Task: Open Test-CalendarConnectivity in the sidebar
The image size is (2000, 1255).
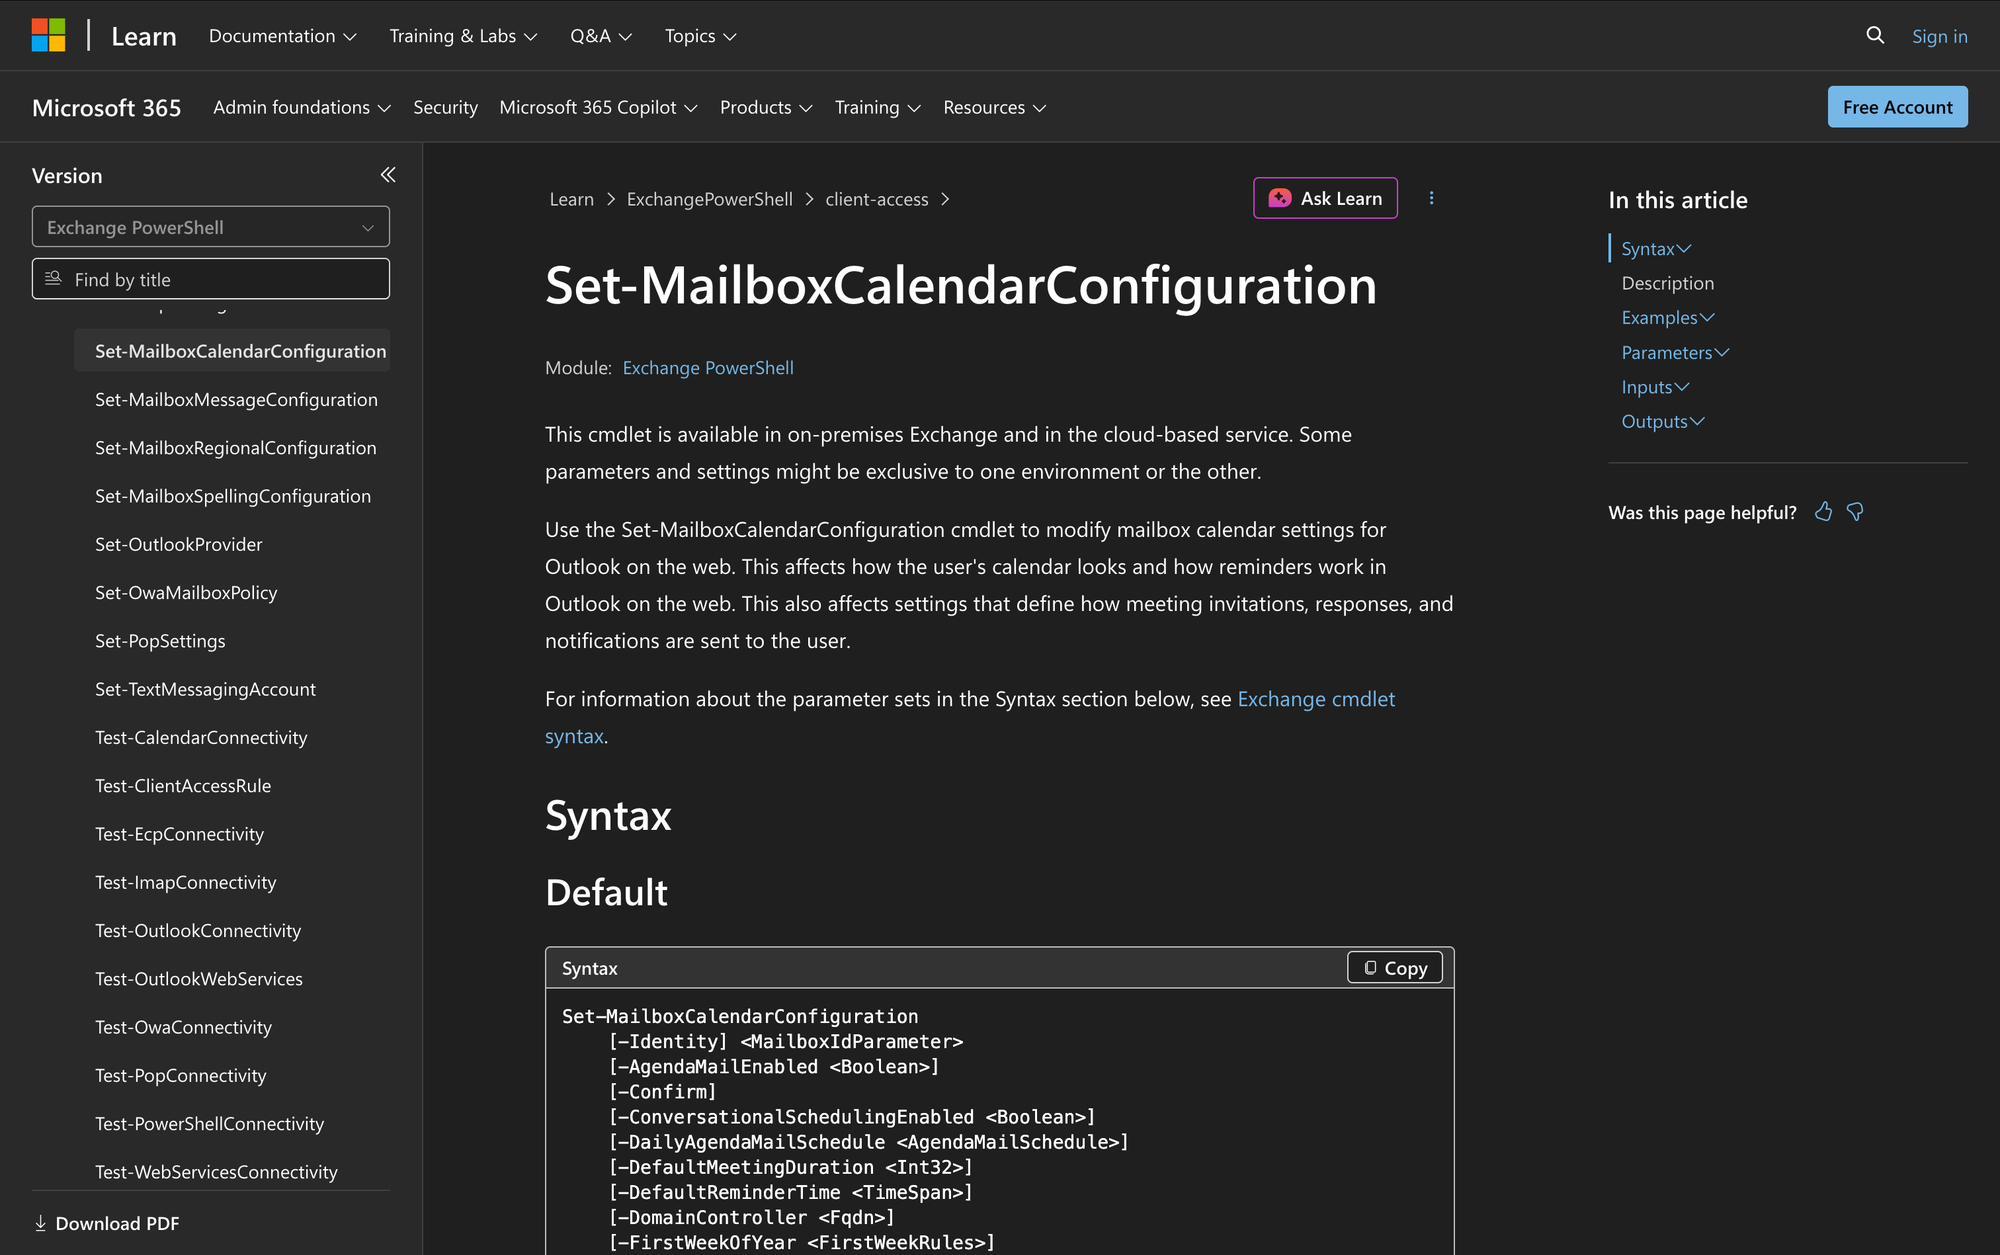Action: point(201,737)
